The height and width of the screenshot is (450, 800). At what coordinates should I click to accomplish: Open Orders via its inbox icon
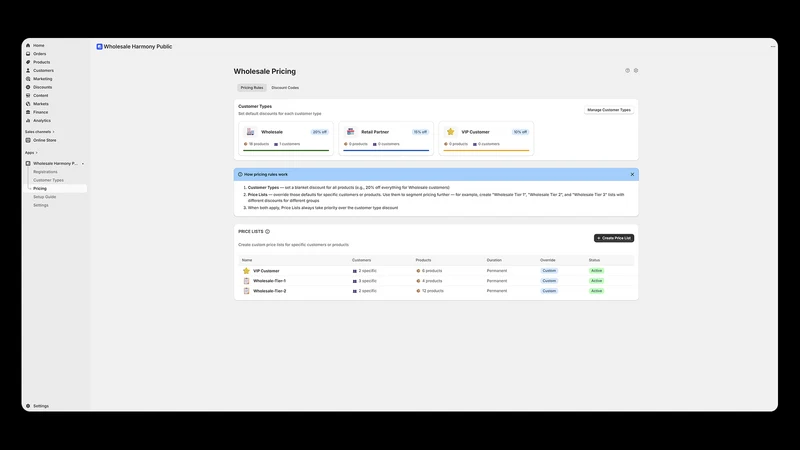[x=28, y=54]
